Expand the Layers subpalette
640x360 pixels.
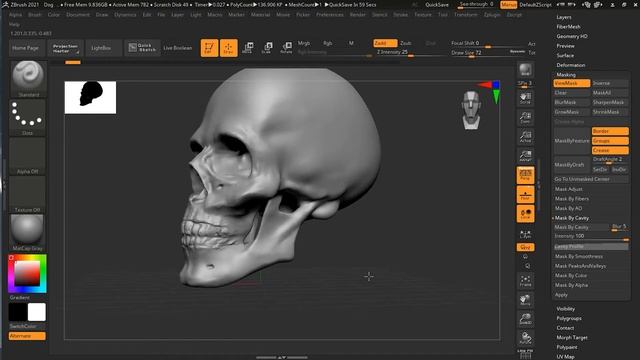[564, 17]
